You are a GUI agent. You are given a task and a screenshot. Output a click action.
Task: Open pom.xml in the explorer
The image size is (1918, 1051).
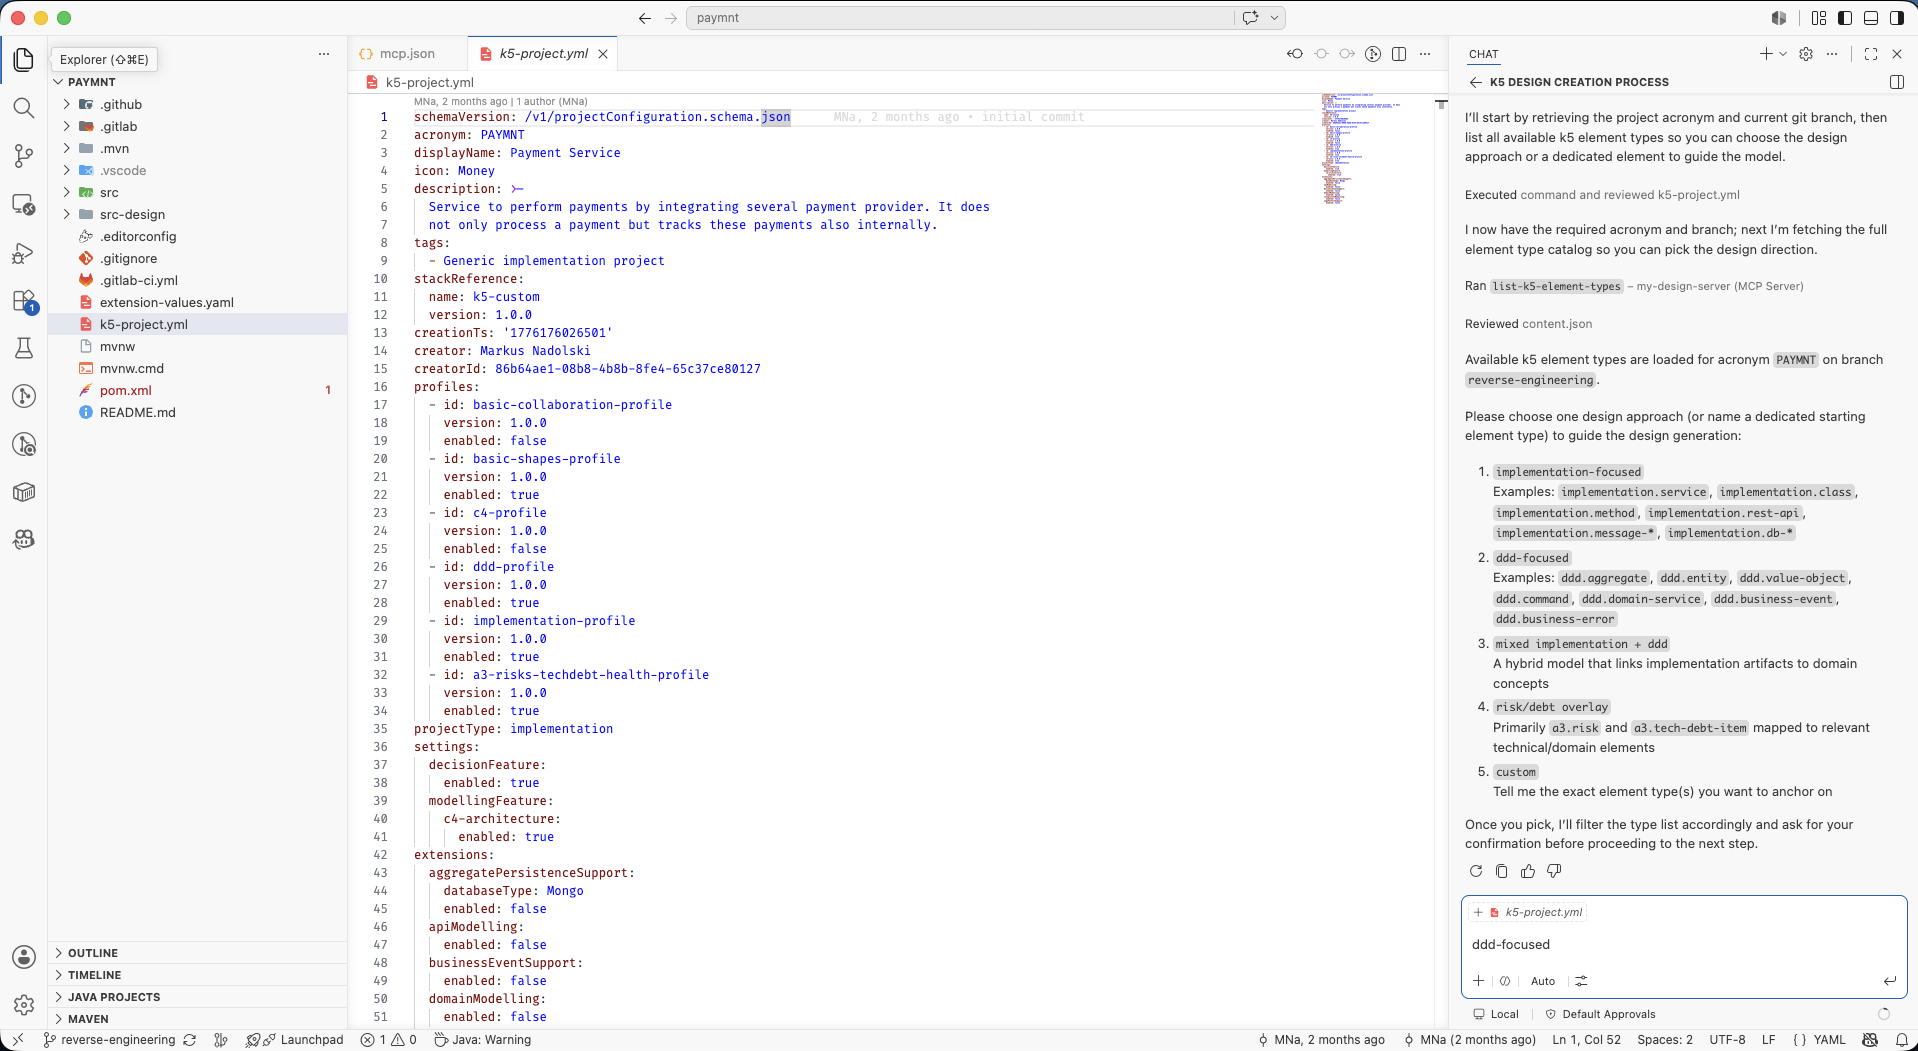coord(126,390)
